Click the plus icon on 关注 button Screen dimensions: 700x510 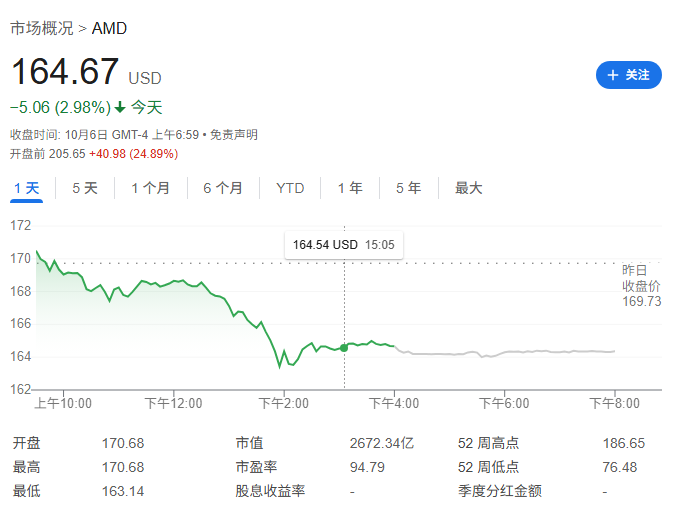tap(613, 75)
